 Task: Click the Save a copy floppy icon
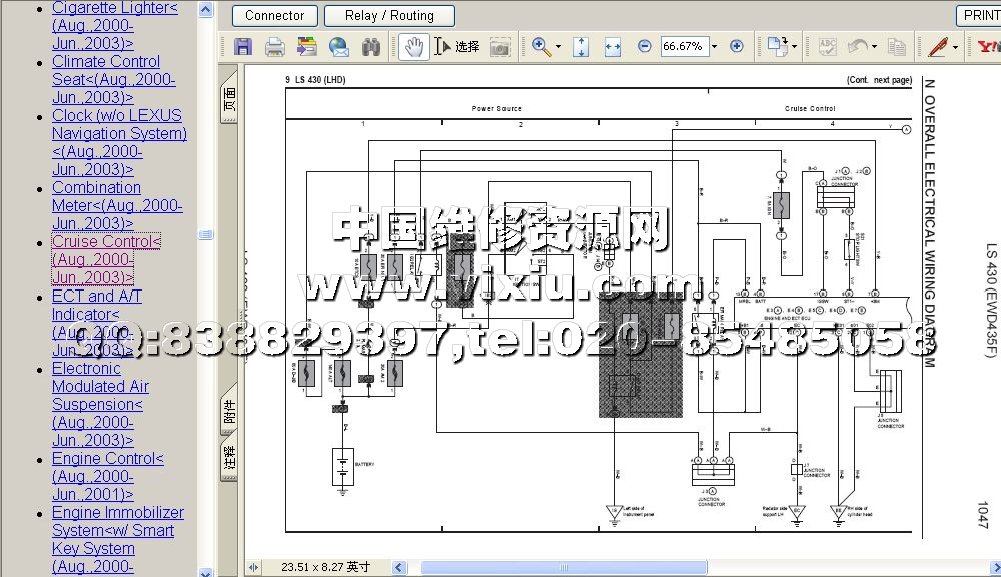coord(243,47)
